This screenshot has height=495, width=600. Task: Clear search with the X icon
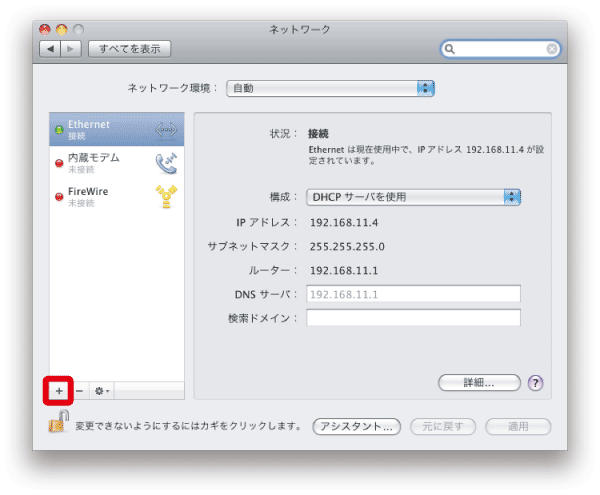click(551, 49)
